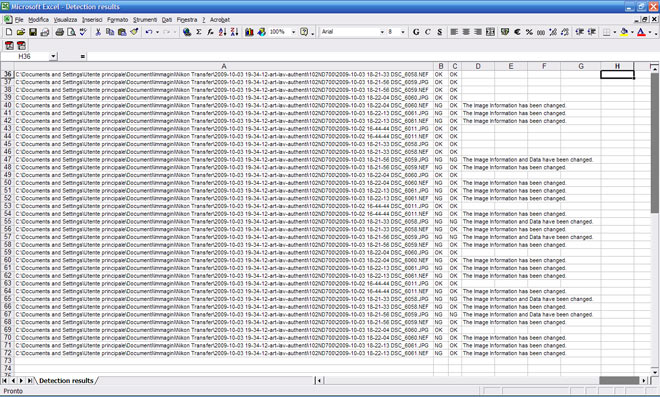
Task: Launch the Chart Wizard icon
Action: 249,32
